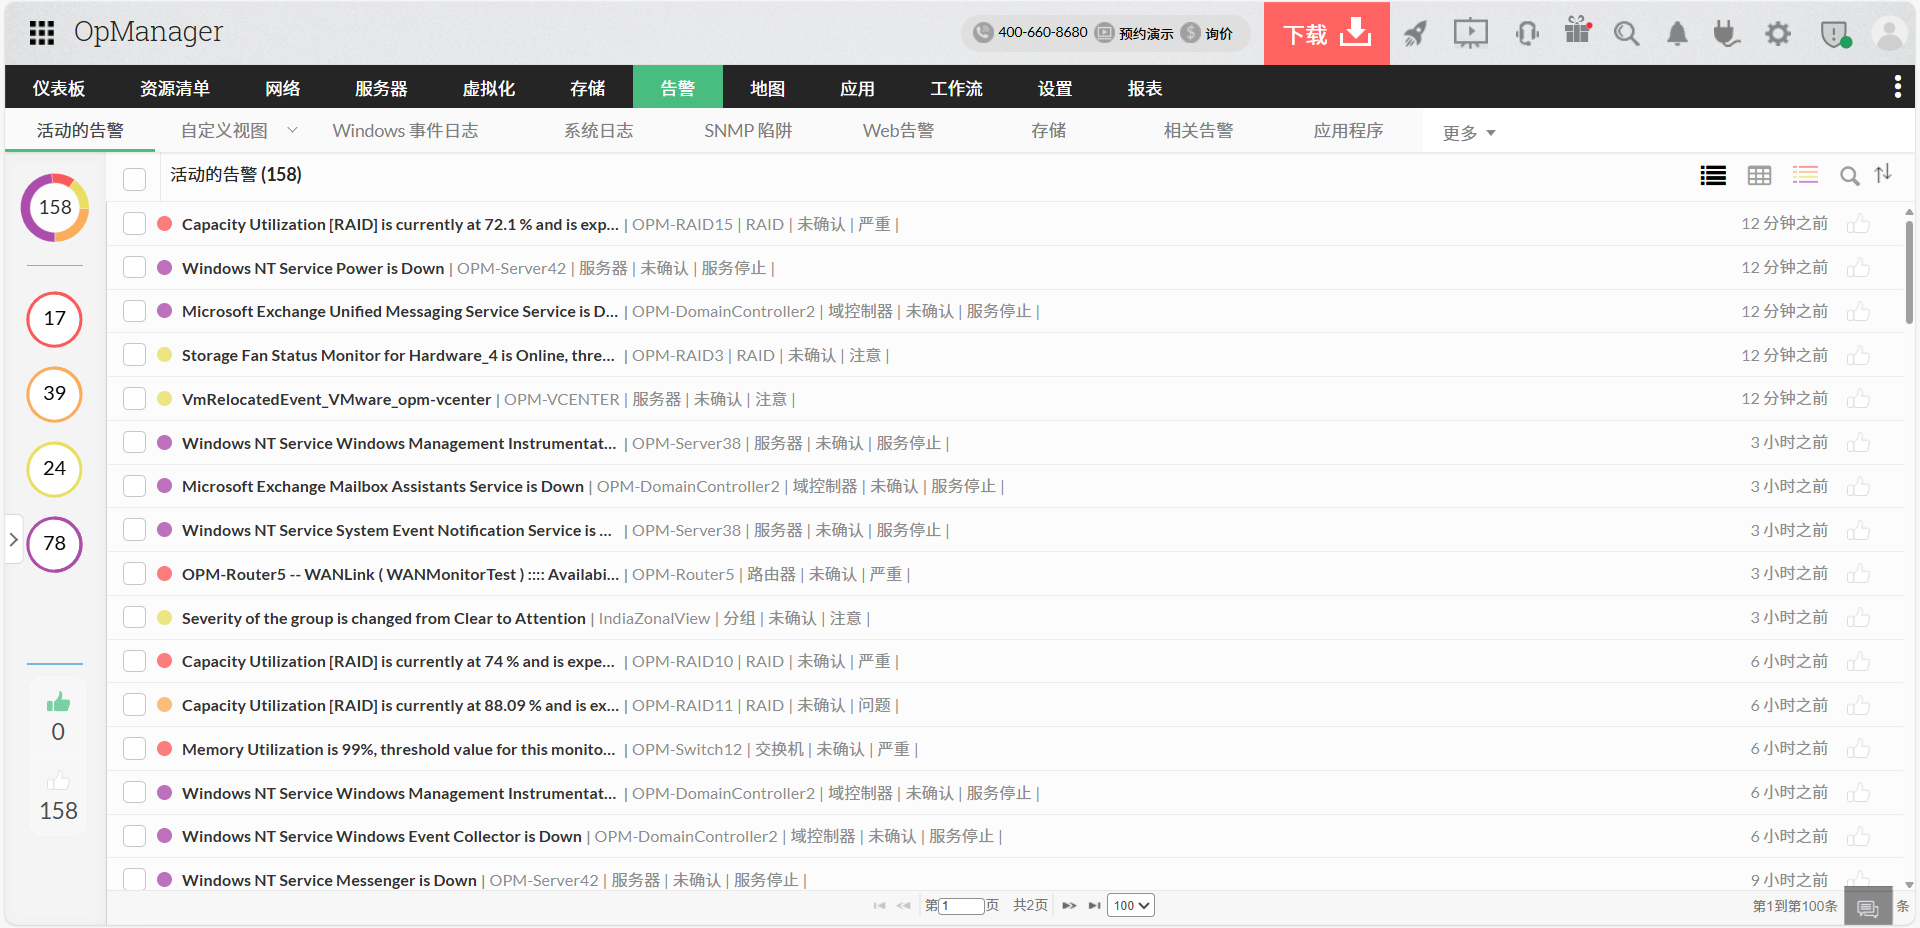Open the app grid launcher icon
The image size is (1920, 928).
point(41,33)
